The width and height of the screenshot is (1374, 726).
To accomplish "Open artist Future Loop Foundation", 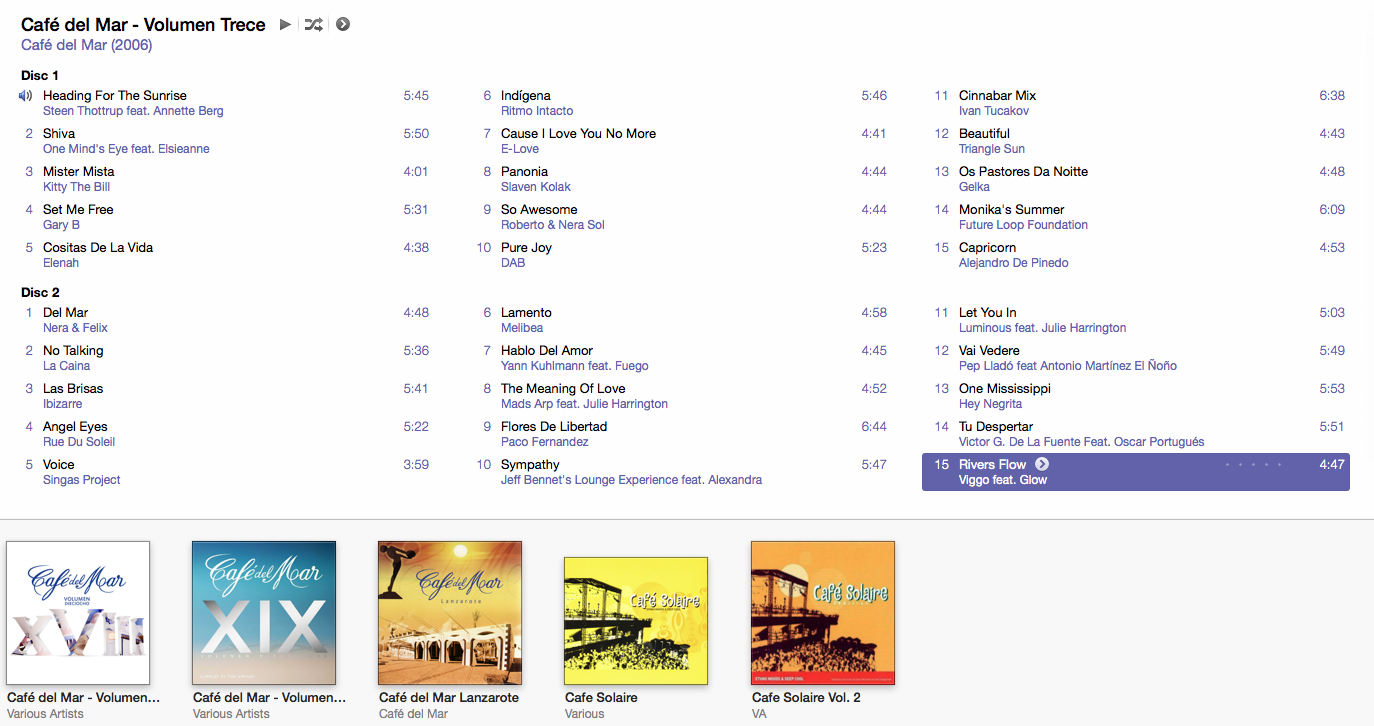I will [1023, 225].
